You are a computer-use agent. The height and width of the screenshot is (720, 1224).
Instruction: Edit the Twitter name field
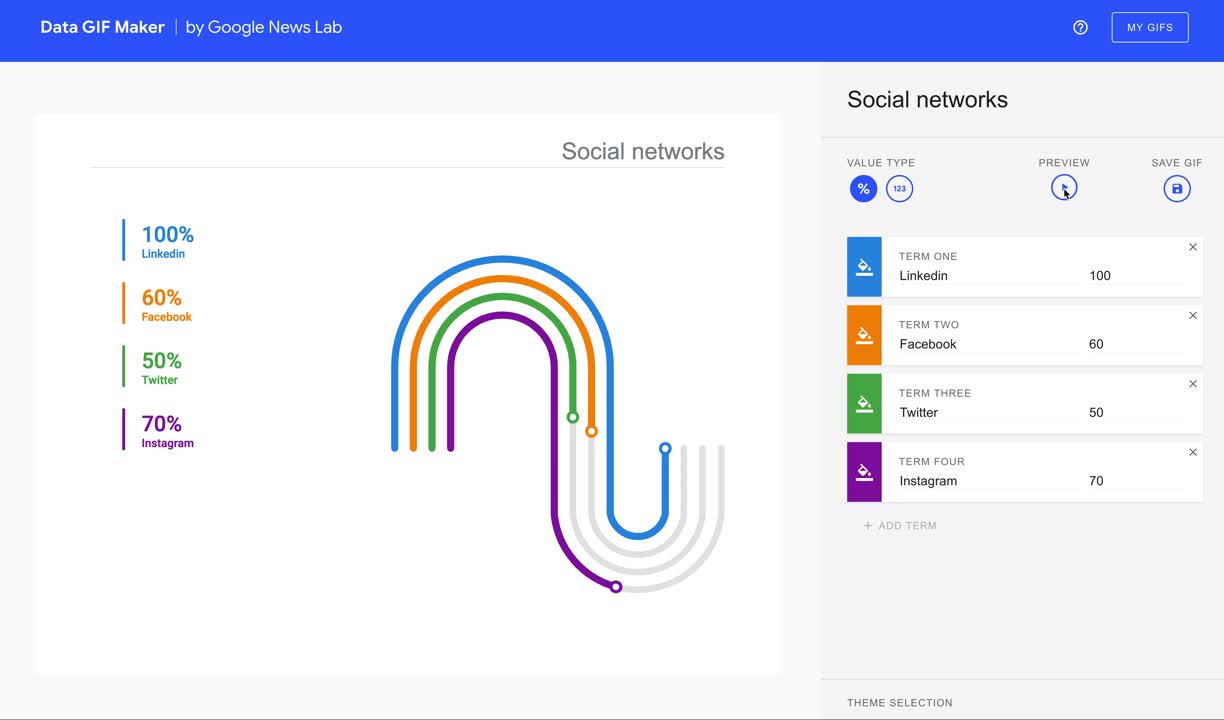[985, 413]
